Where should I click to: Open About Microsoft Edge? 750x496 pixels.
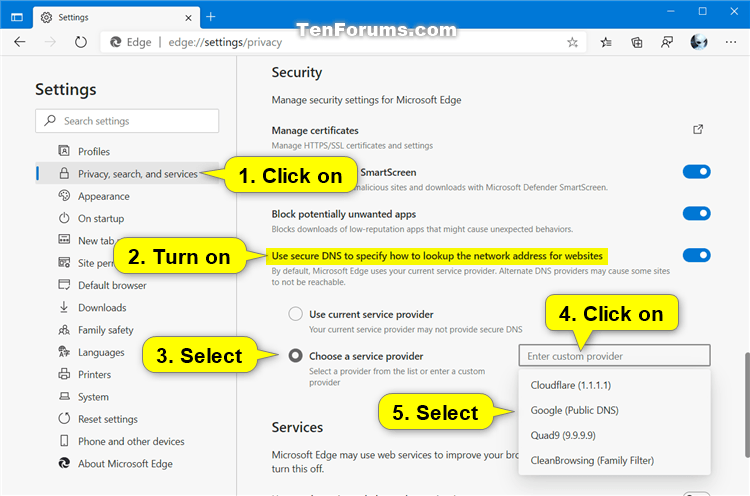pyautogui.click(x=127, y=463)
